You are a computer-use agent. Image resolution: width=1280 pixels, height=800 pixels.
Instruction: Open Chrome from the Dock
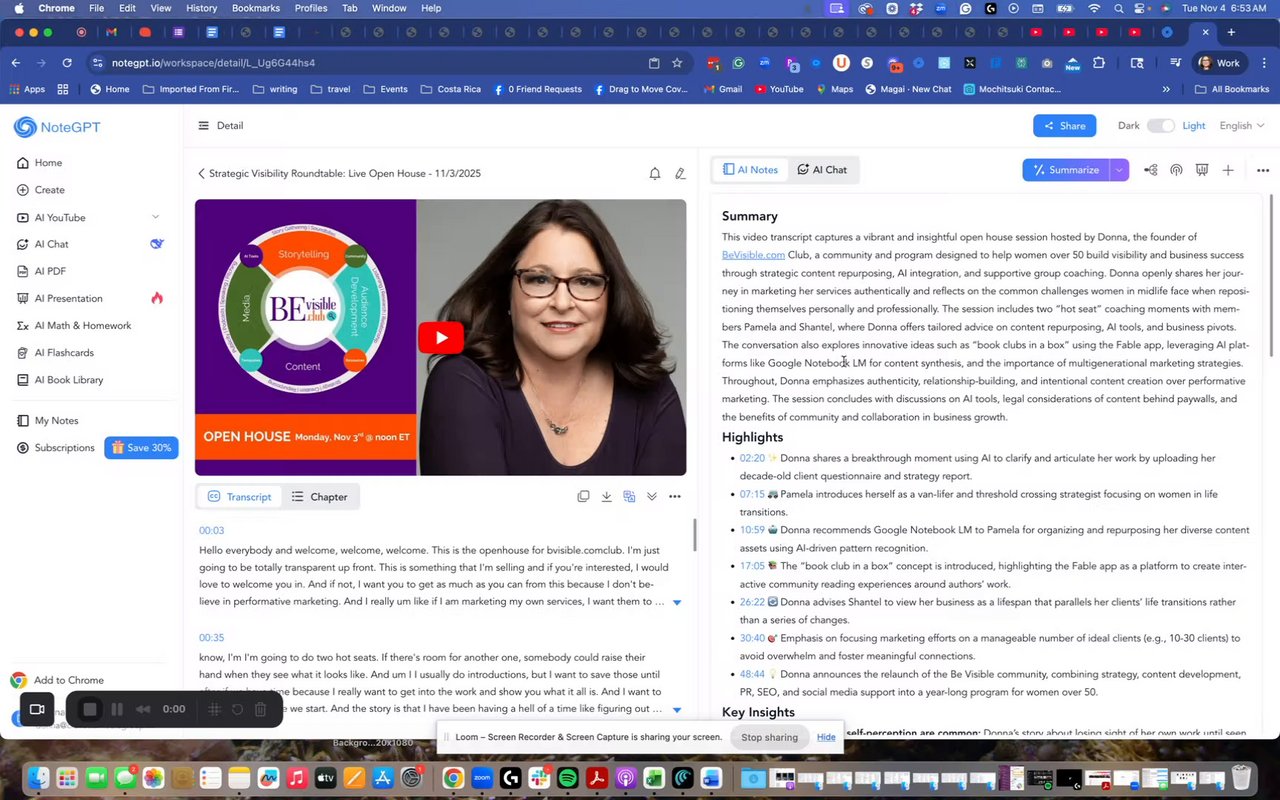coord(453,778)
